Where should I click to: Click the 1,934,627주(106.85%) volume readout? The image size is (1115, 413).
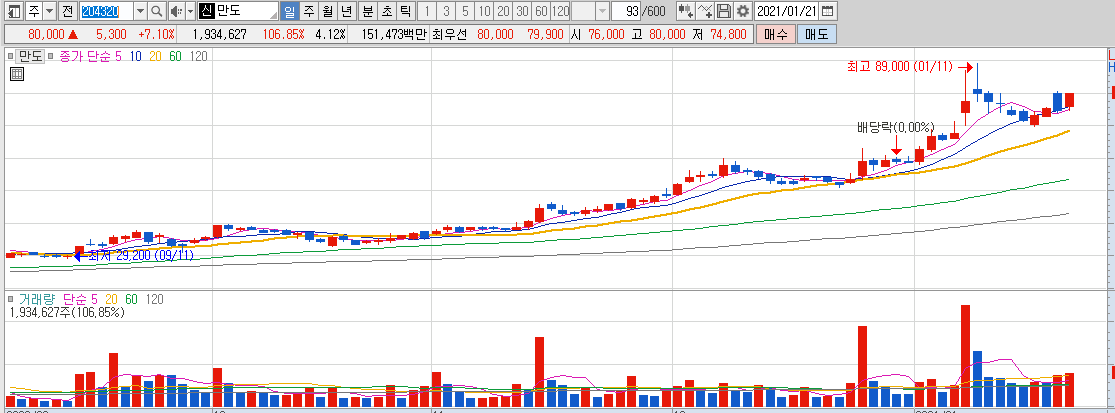click(x=66, y=312)
